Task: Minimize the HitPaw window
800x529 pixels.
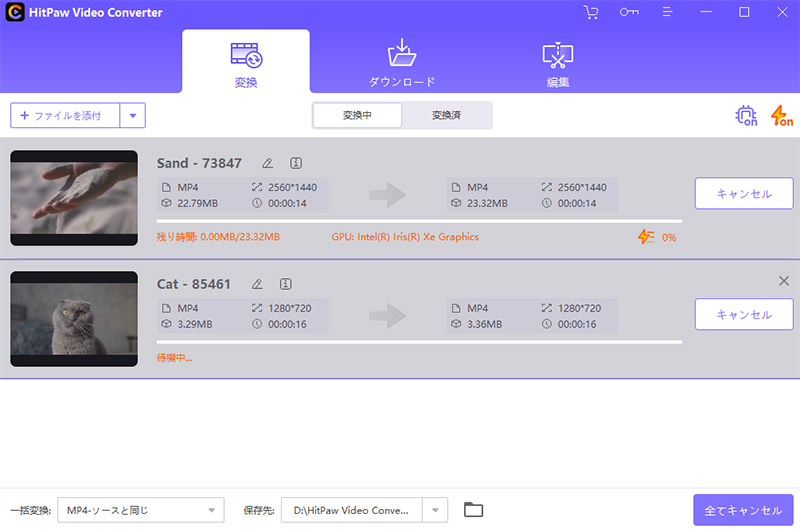Action: click(x=706, y=12)
